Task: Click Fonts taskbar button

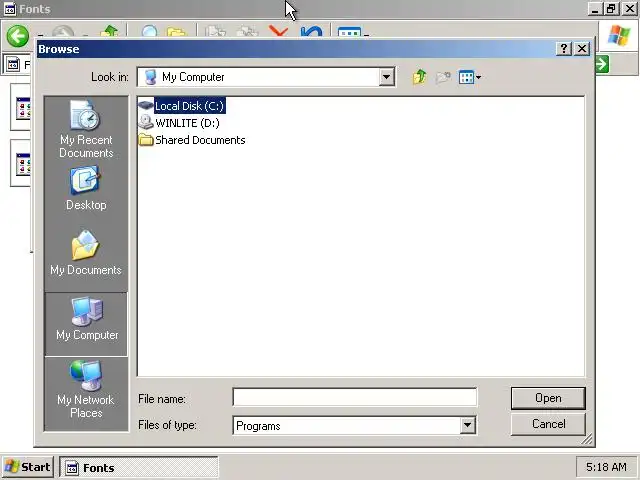Action: (139, 467)
